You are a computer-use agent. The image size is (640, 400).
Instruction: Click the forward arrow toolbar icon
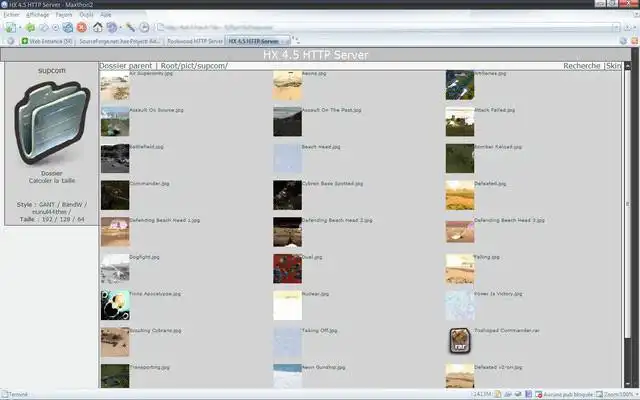pos(44,27)
